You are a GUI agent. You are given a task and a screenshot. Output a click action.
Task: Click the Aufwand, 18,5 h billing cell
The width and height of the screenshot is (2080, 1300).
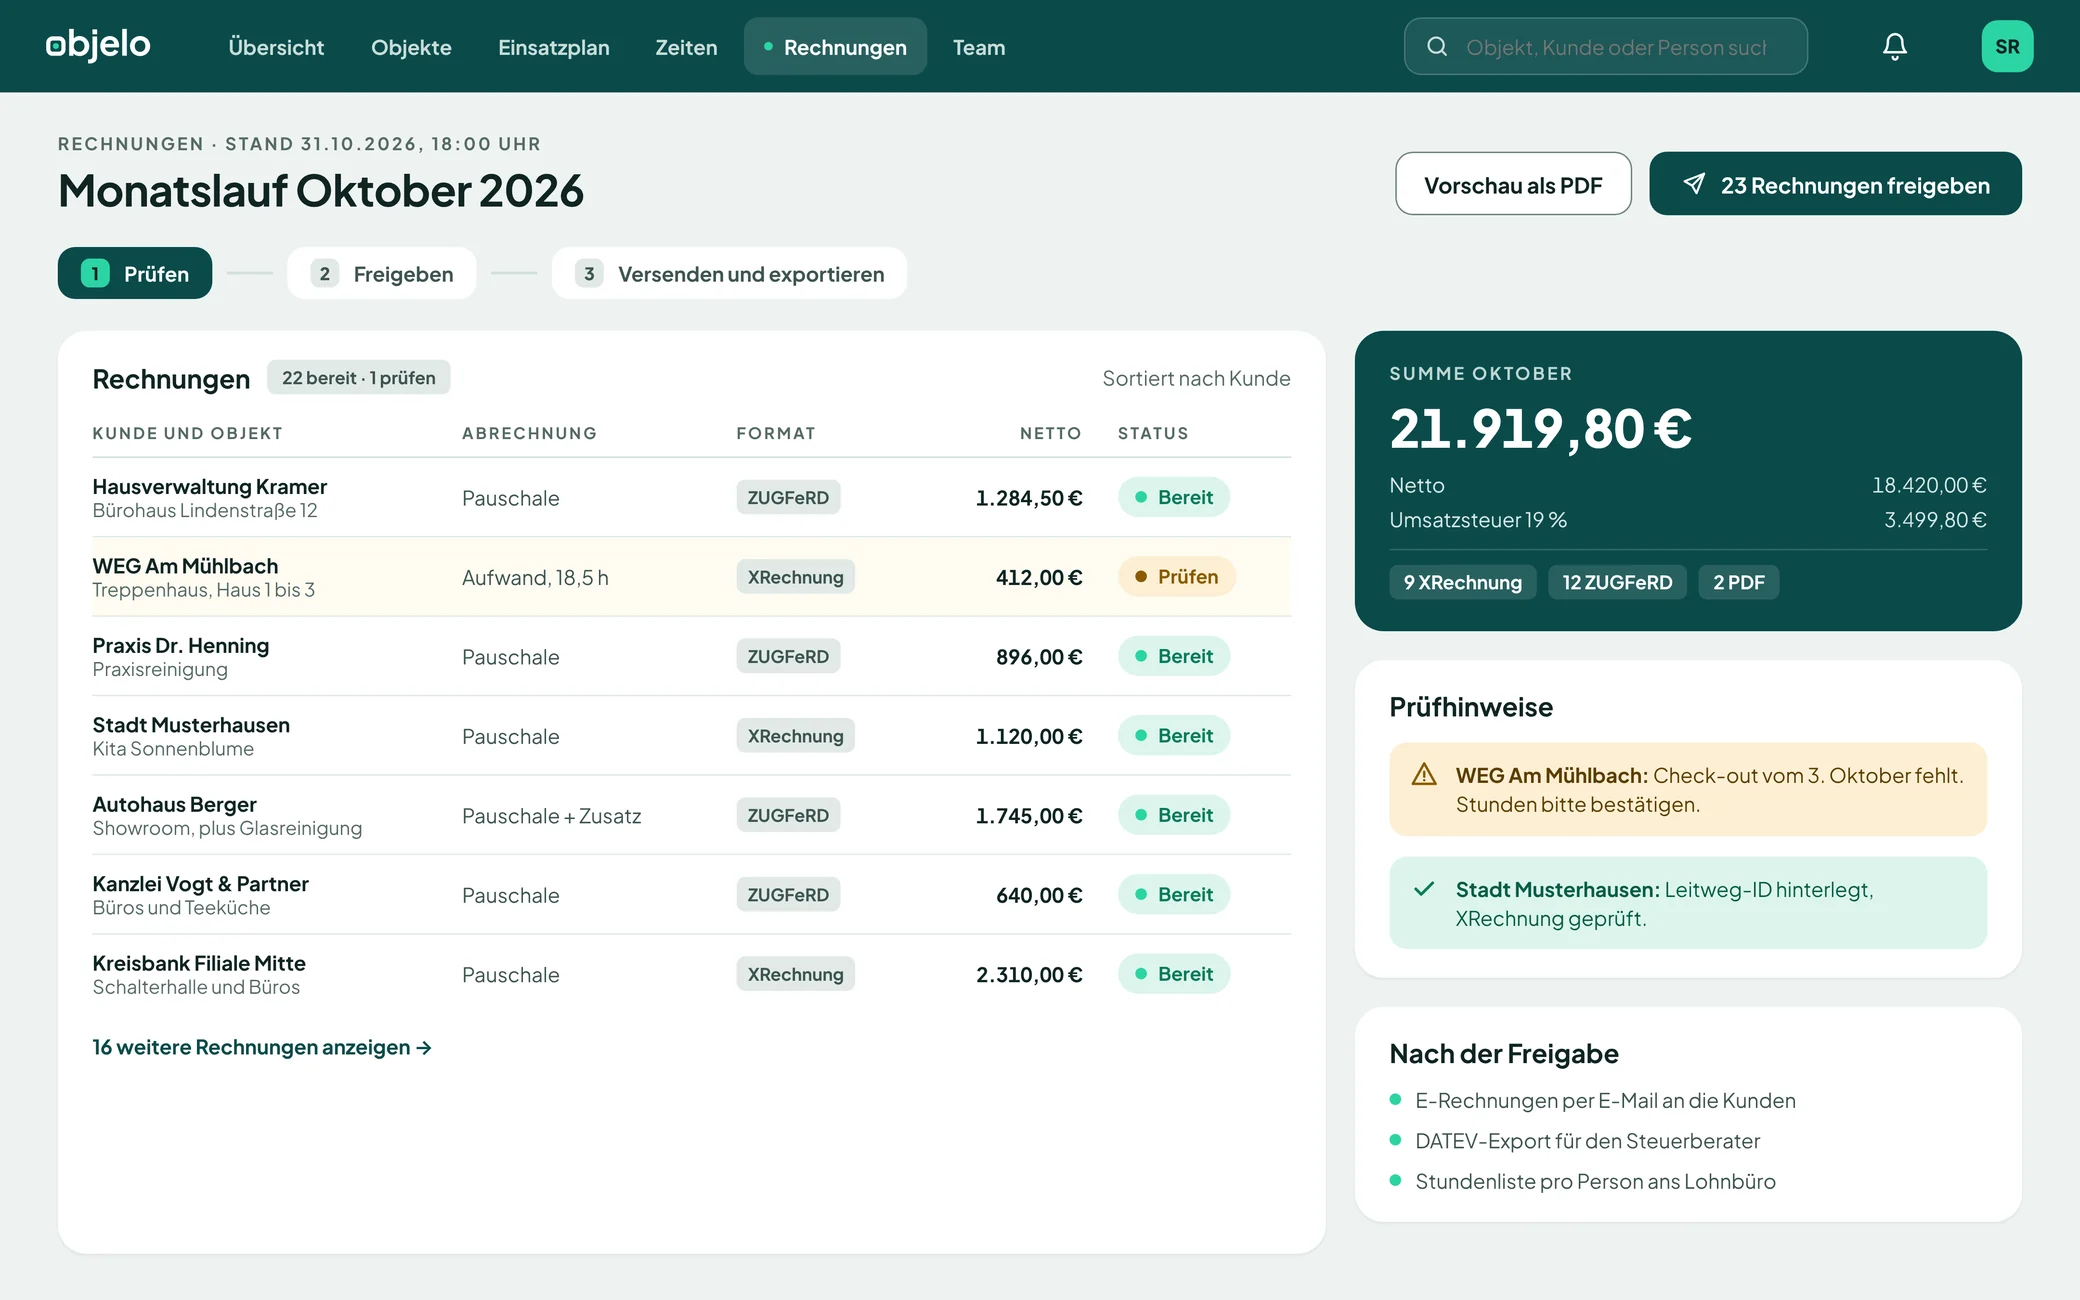pyautogui.click(x=535, y=577)
